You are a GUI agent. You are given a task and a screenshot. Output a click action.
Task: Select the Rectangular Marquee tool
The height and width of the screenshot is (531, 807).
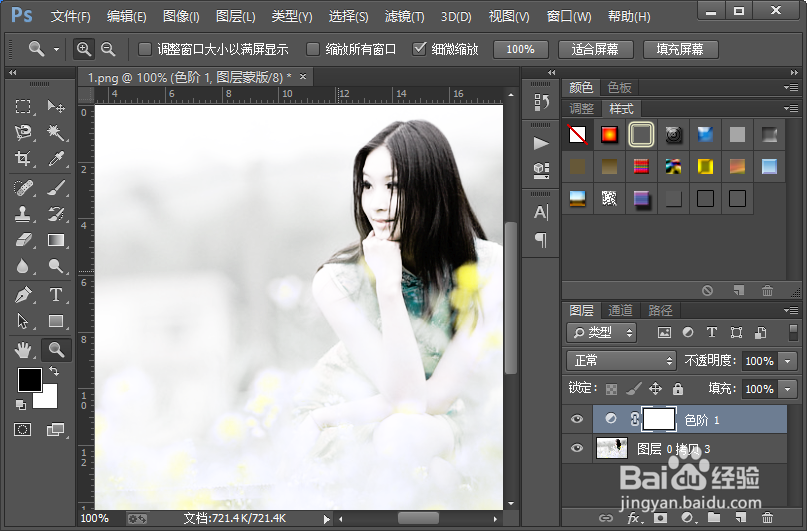coord(23,107)
